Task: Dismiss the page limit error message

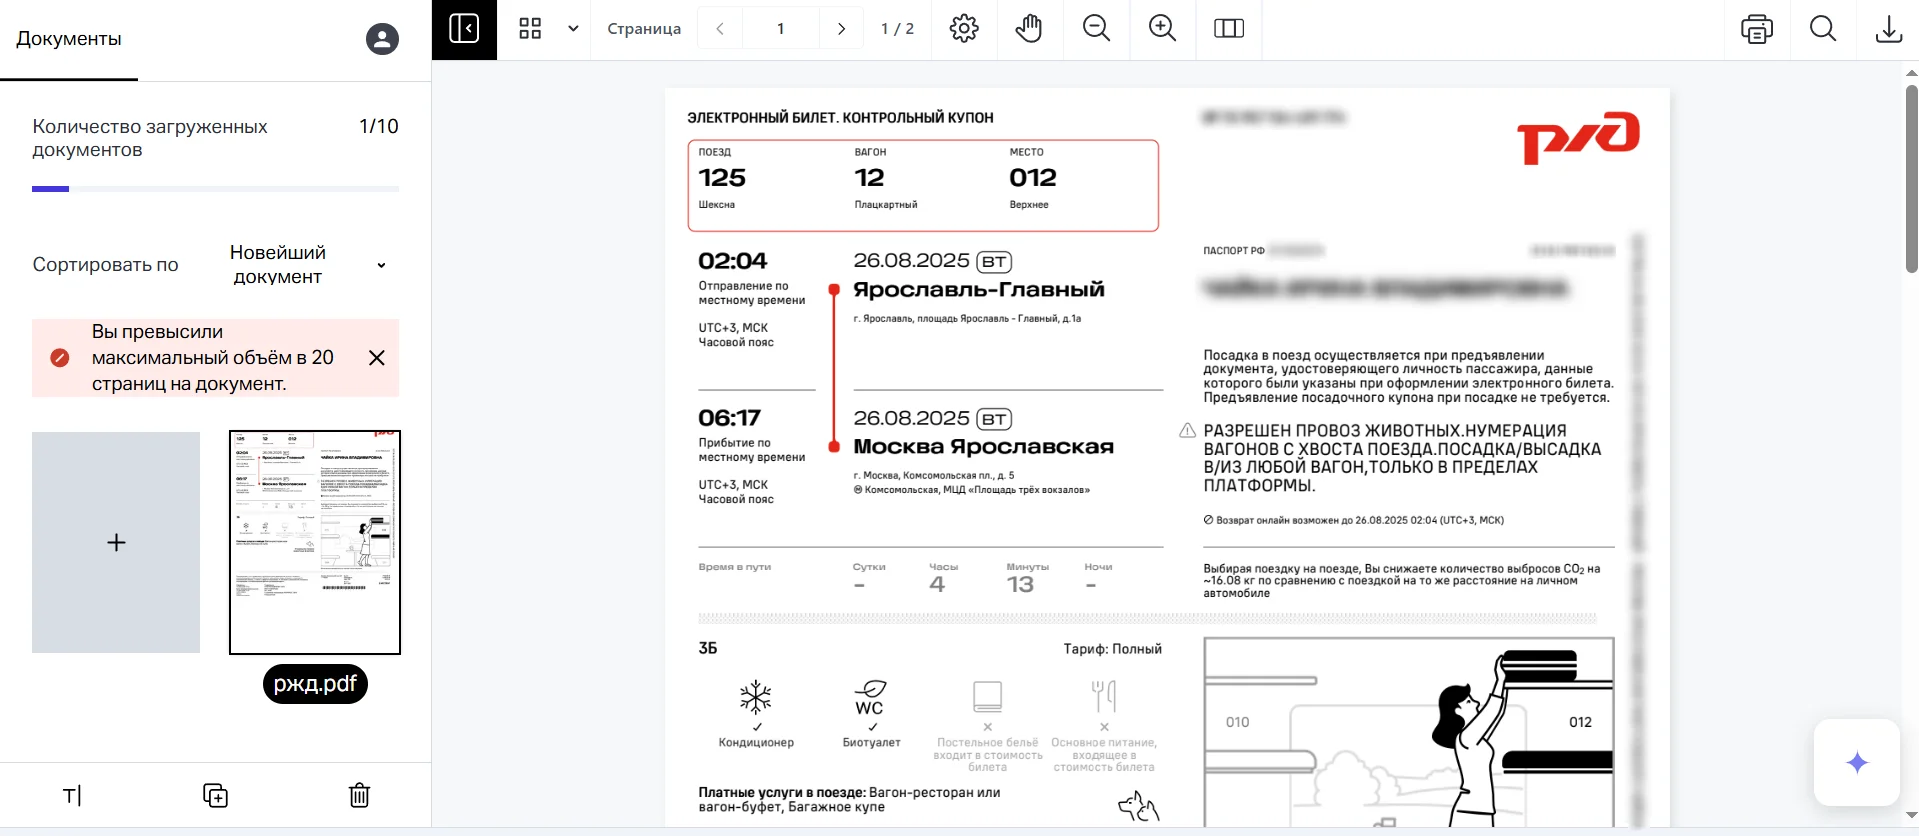Action: [x=377, y=358]
